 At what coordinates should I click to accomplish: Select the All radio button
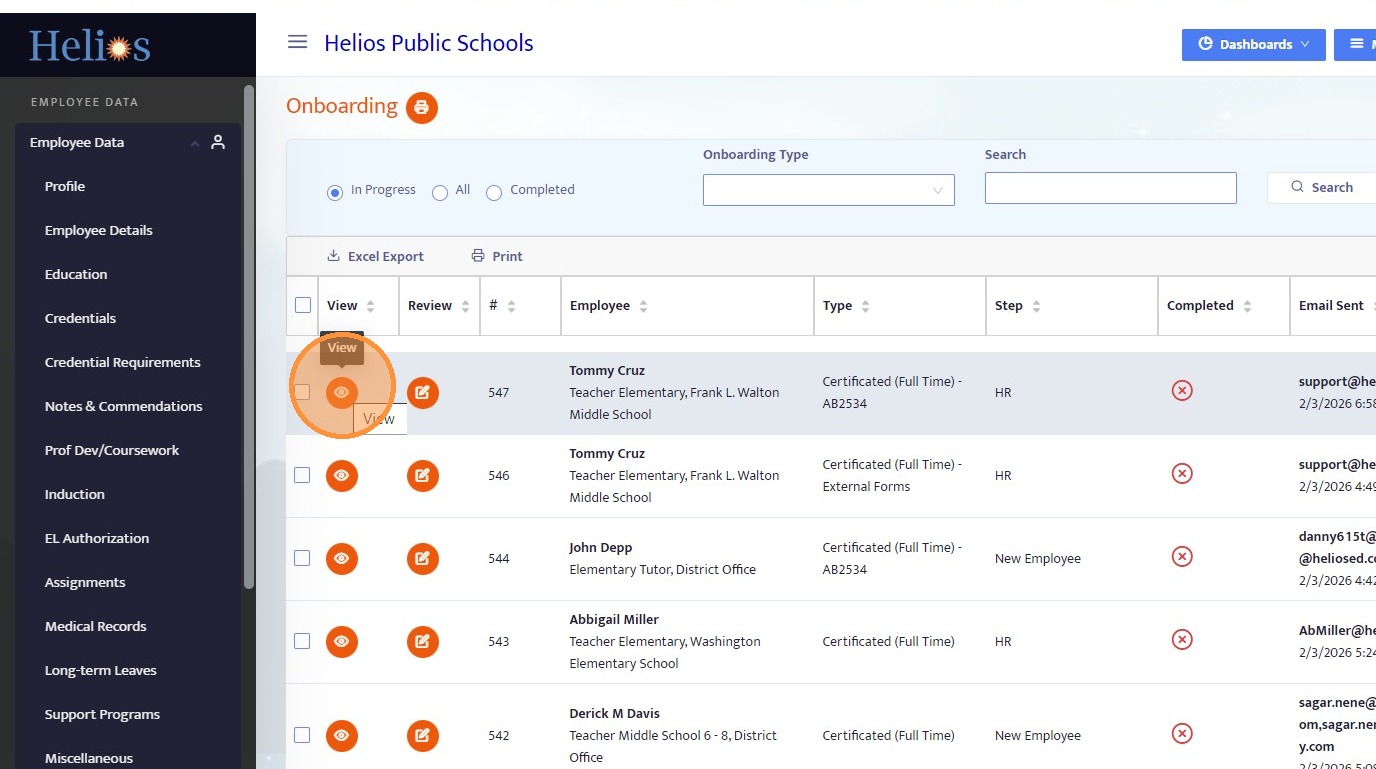pyautogui.click(x=440, y=193)
